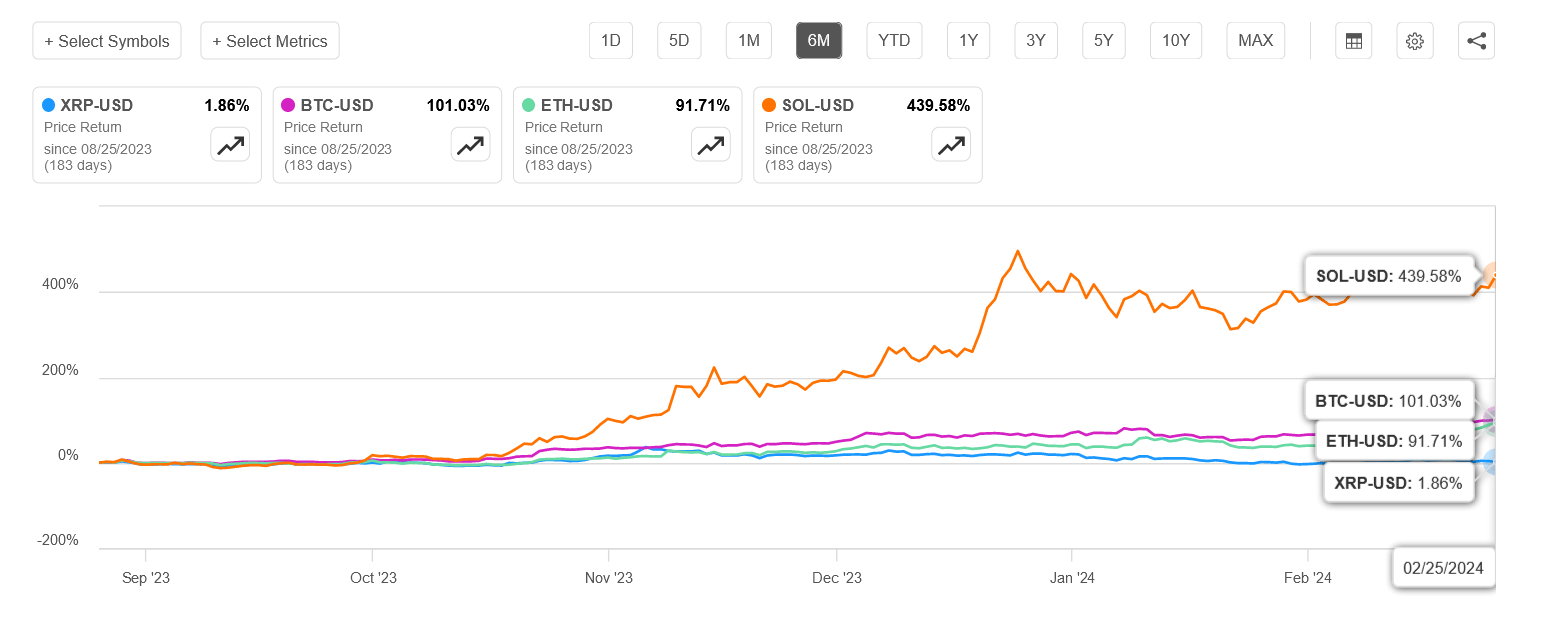The height and width of the screenshot is (630, 1543).
Task: Switch to the 1Y time range tab
Action: click(x=968, y=40)
